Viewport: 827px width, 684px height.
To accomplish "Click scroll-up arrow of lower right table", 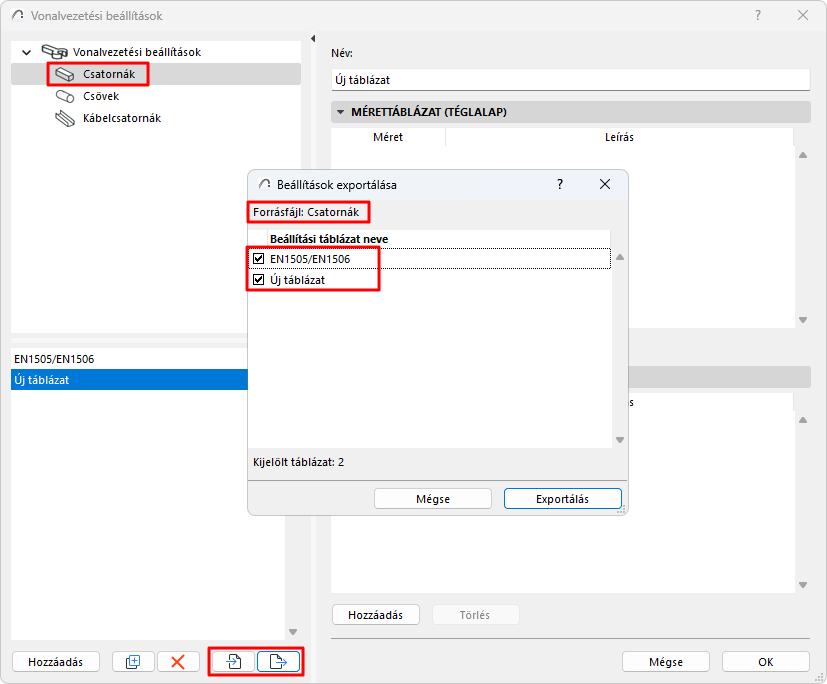I will click(803, 420).
